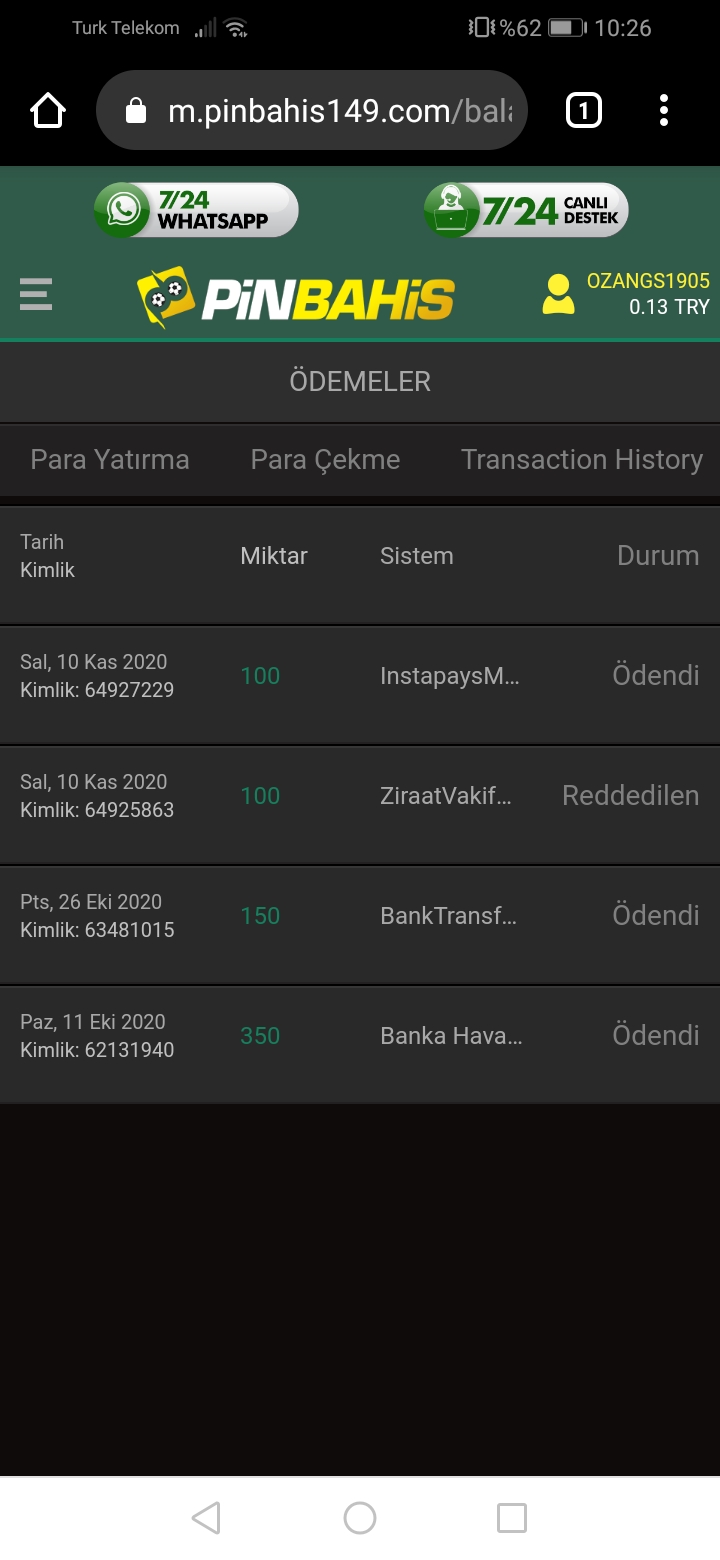The width and height of the screenshot is (720, 1560).
Task: Open the browser tab switcher
Action: click(584, 110)
